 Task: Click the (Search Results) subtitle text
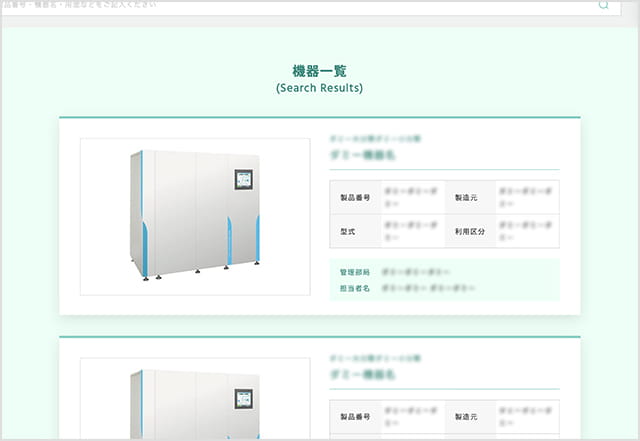point(319,88)
